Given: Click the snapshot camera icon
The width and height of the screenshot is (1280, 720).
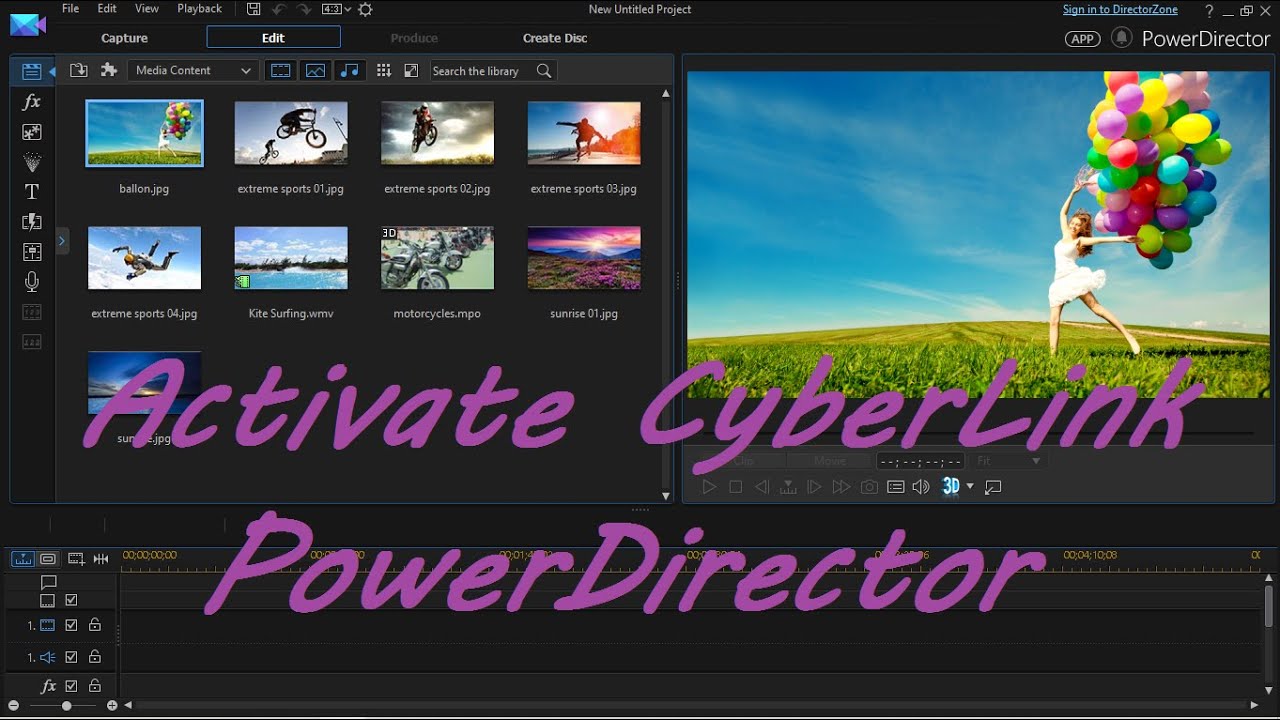Looking at the screenshot, I should tap(869, 487).
